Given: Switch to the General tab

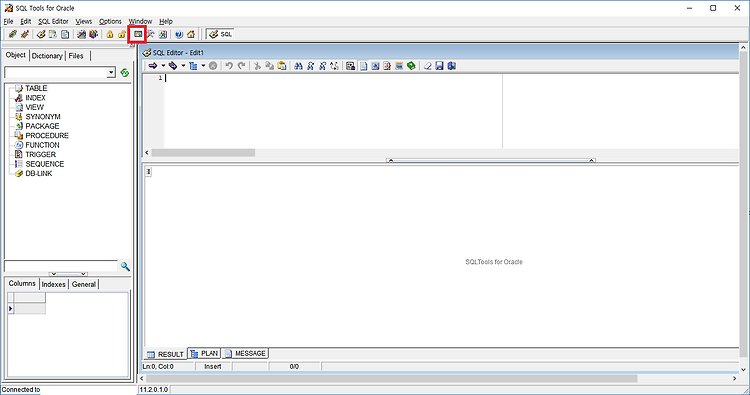Looking at the screenshot, I should 84,285.
